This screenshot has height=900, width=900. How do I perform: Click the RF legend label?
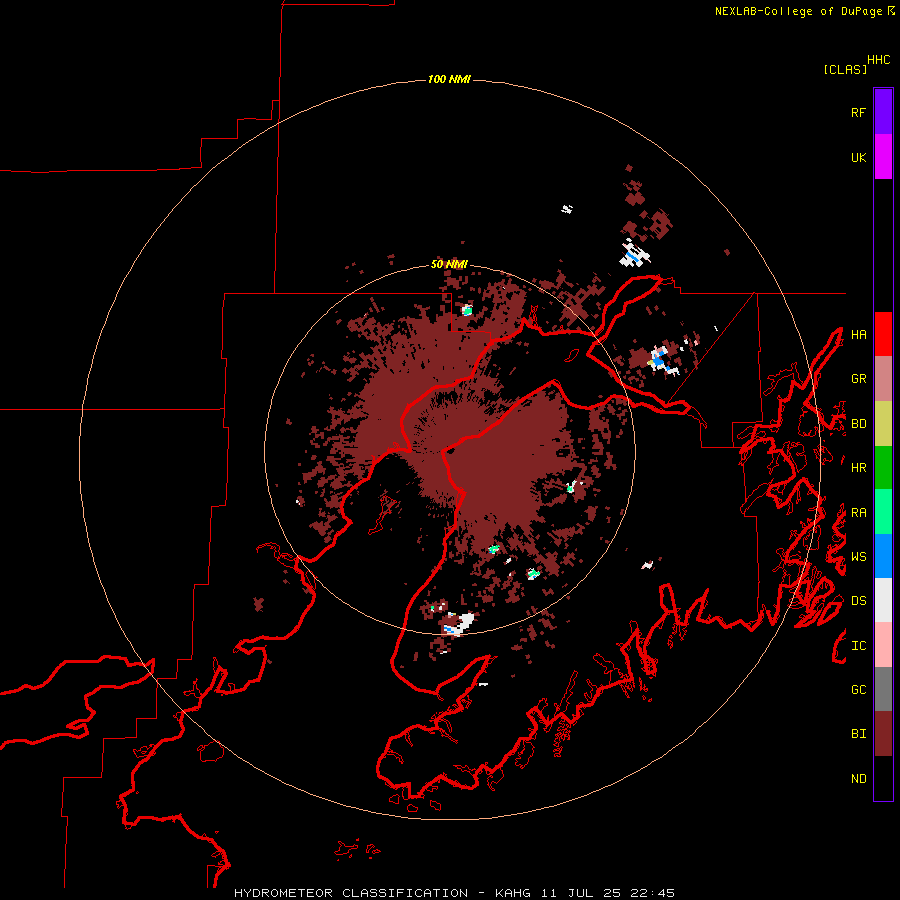(858, 112)
